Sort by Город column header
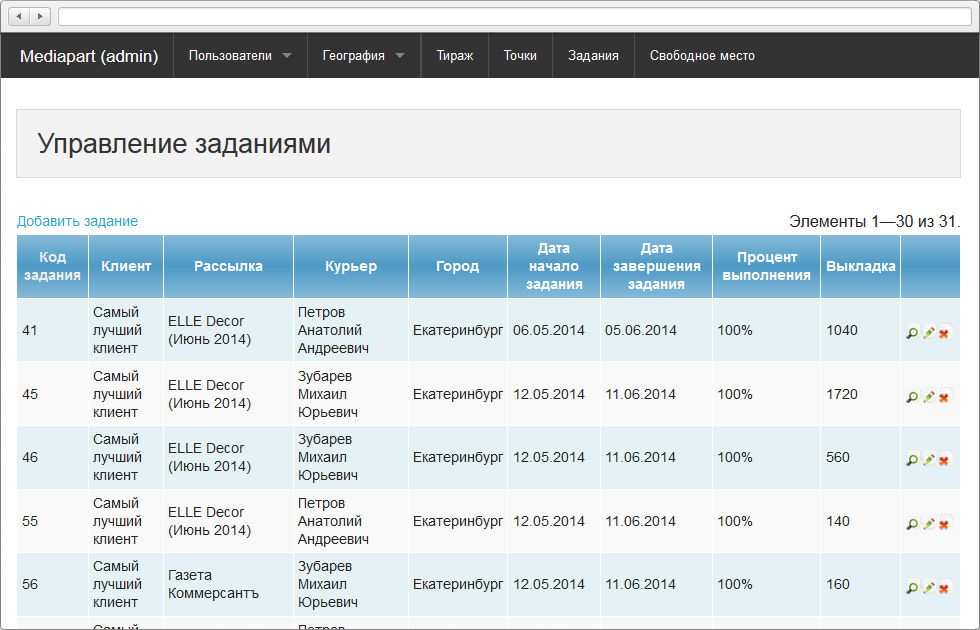This screenshot has width=980, height=630. click(458, 266)
